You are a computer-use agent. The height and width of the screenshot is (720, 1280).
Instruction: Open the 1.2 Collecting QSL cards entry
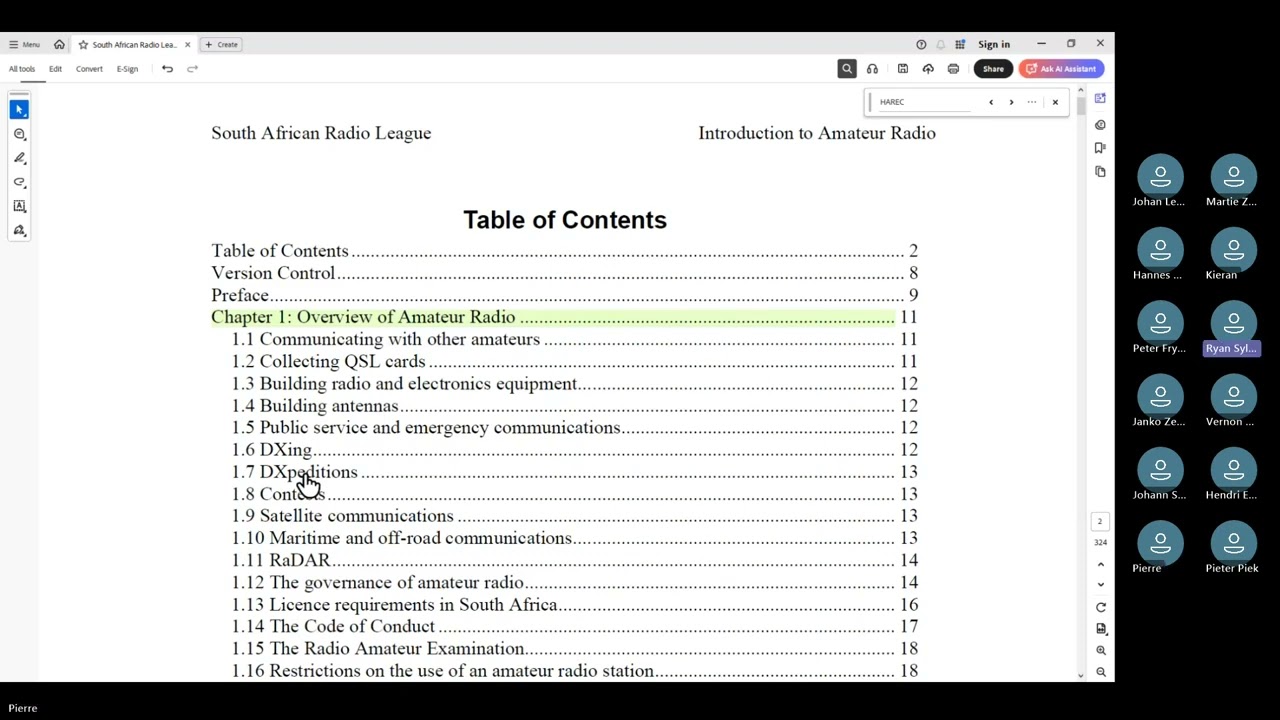(x=575, y=361)
